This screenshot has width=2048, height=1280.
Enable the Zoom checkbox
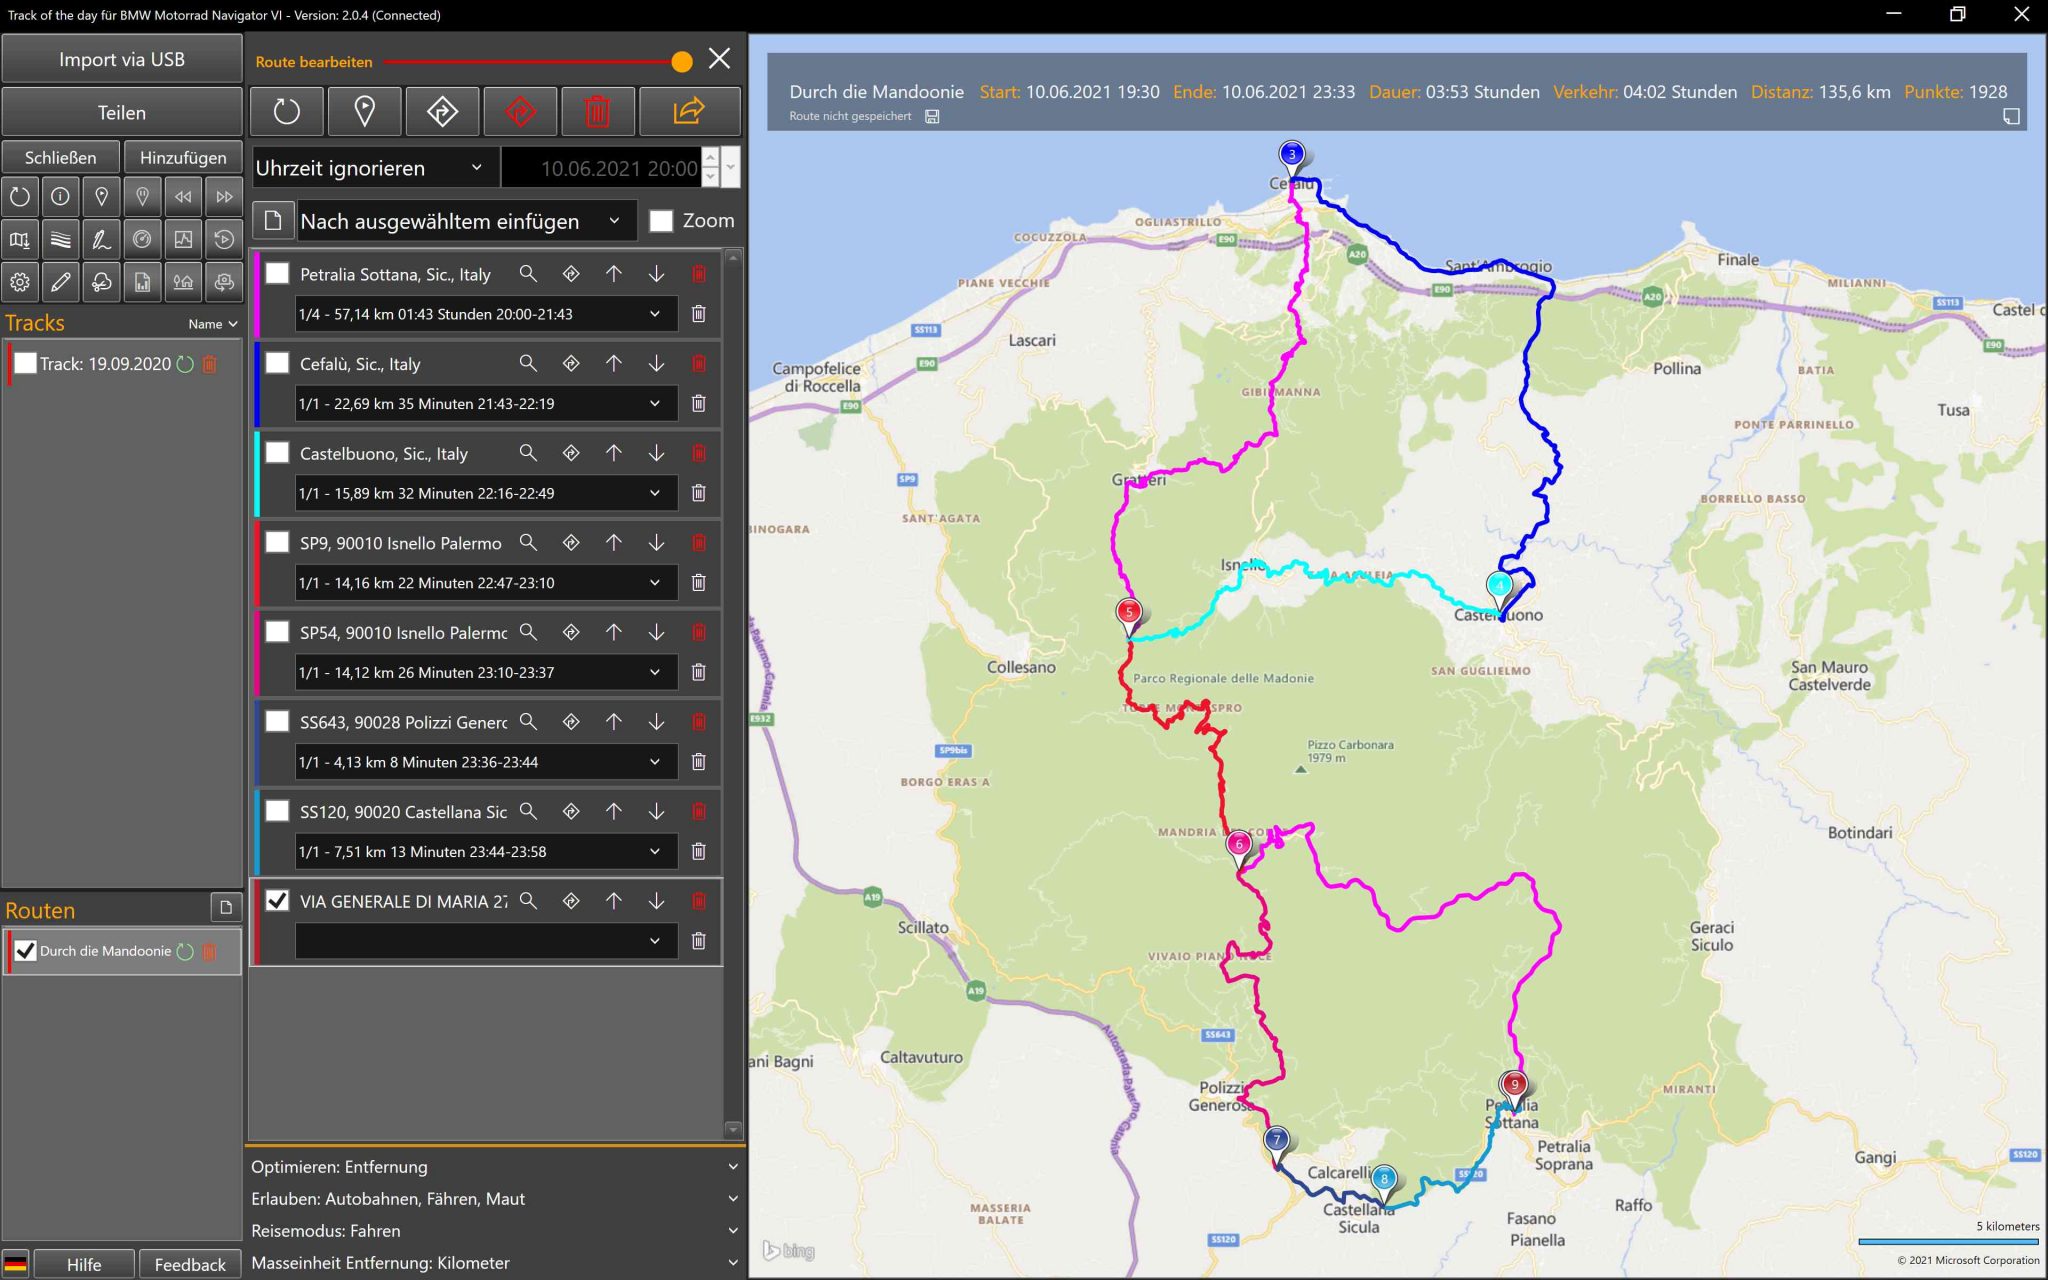[661, 221]
